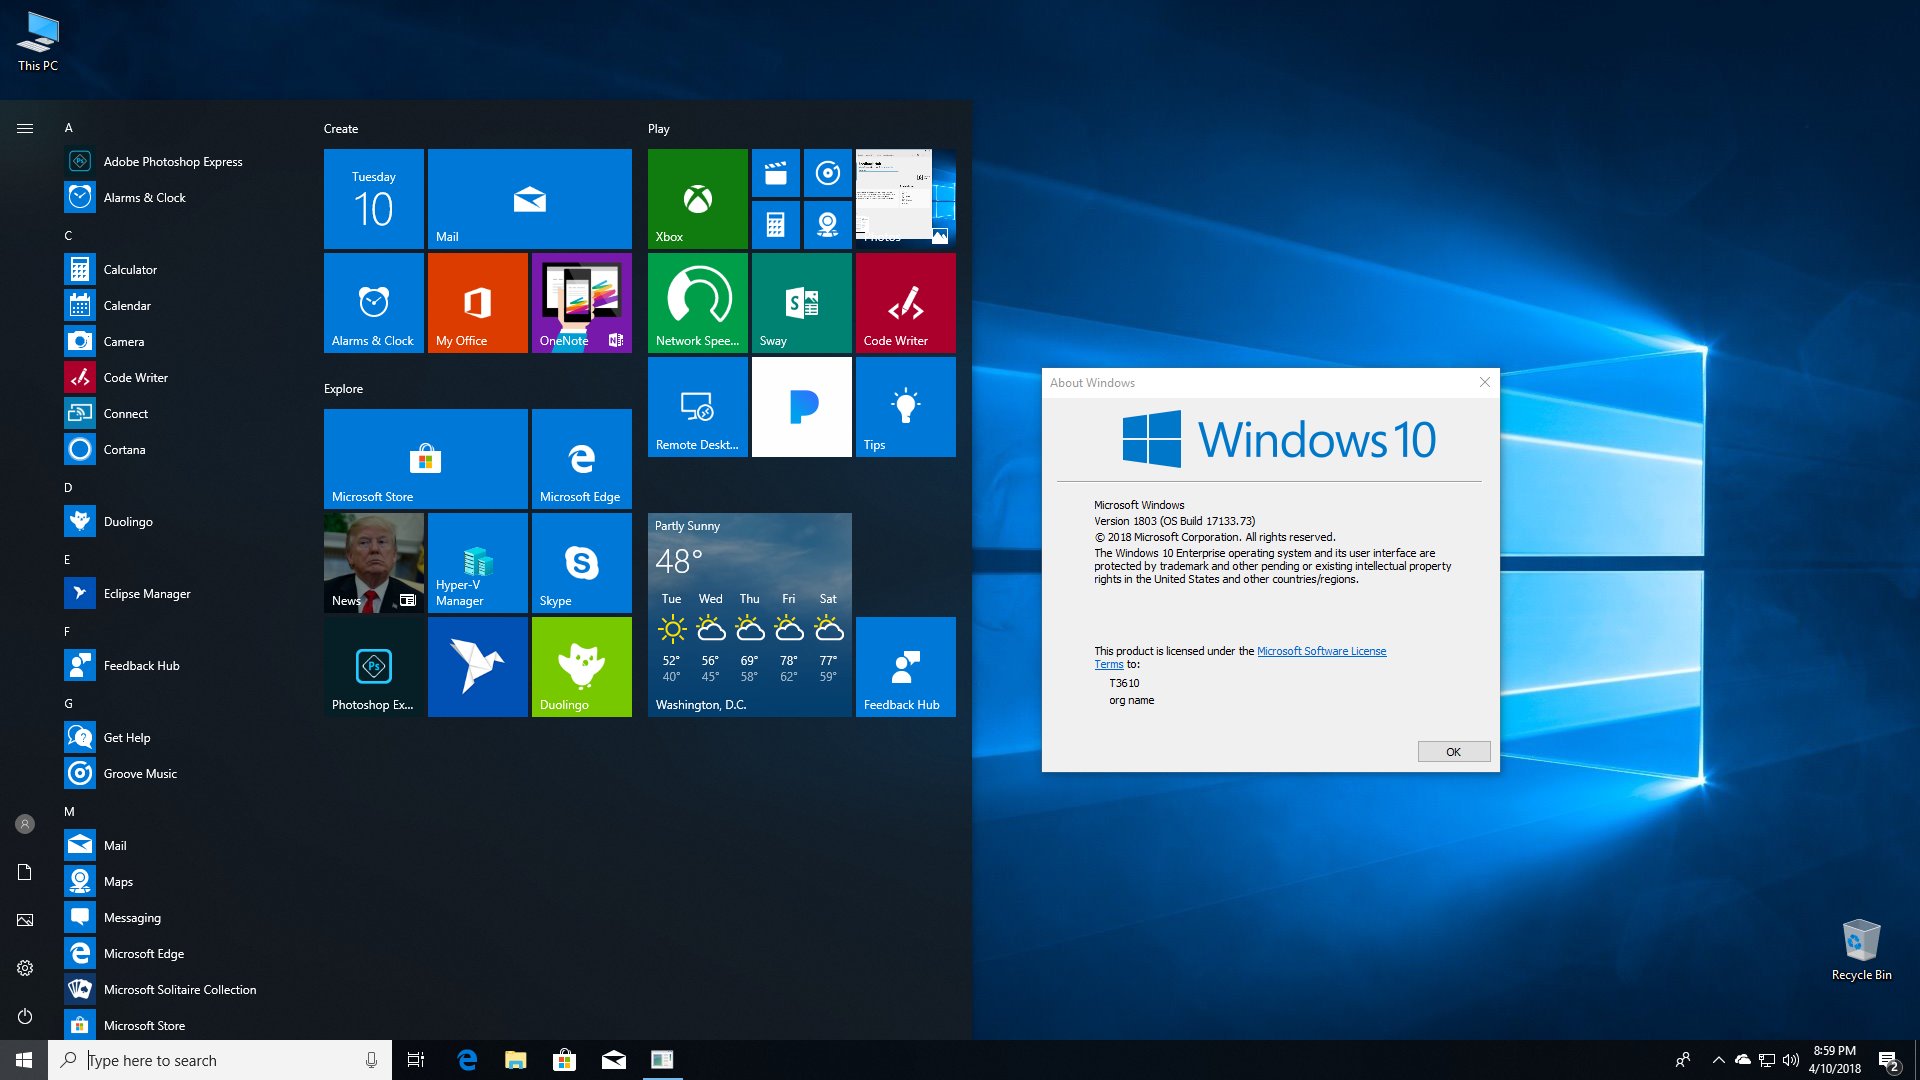Open the Network Speed Test tile
This screenshot has height=1080, width=1920.
(698, 303)
